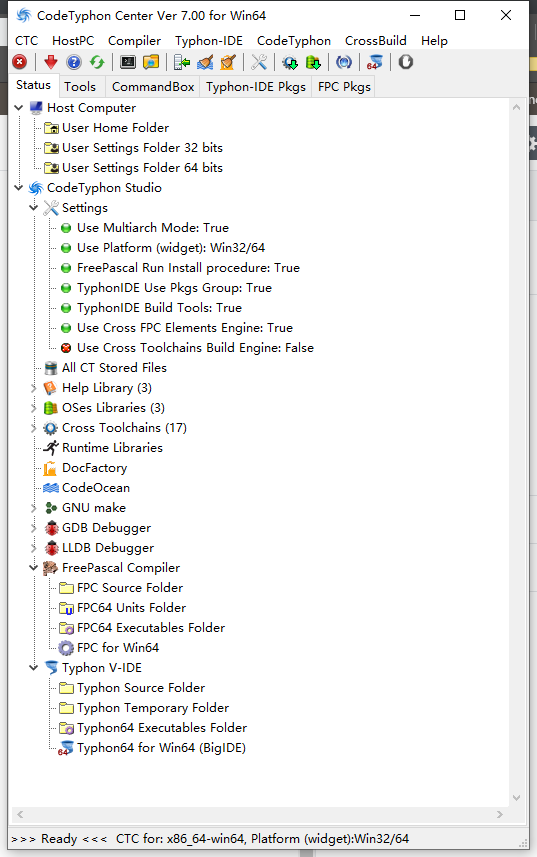Select Use Cross Toolchains Build Engine: False

(195, 348)
